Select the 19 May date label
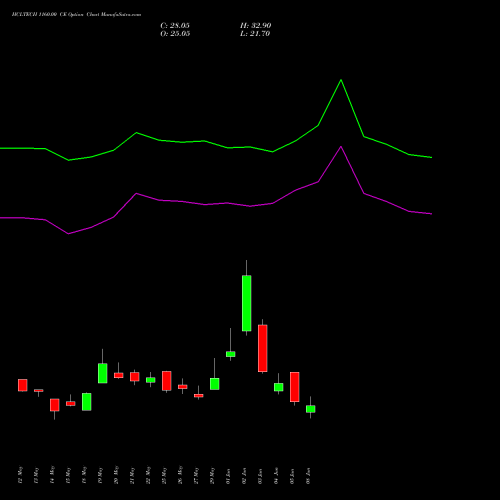 pos(101,475)
